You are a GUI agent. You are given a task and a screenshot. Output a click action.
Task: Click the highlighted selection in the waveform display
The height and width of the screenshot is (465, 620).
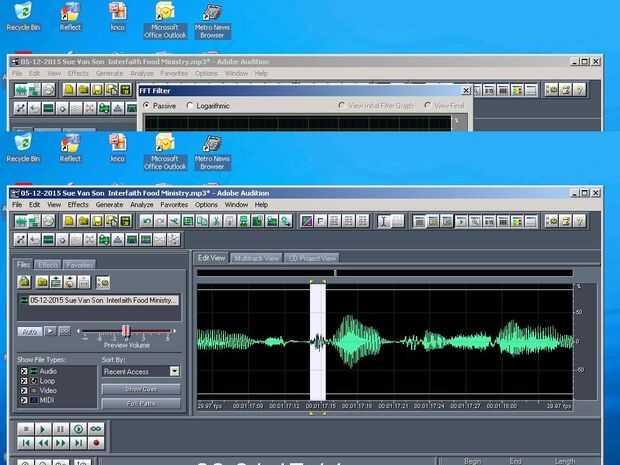[318, 342]
